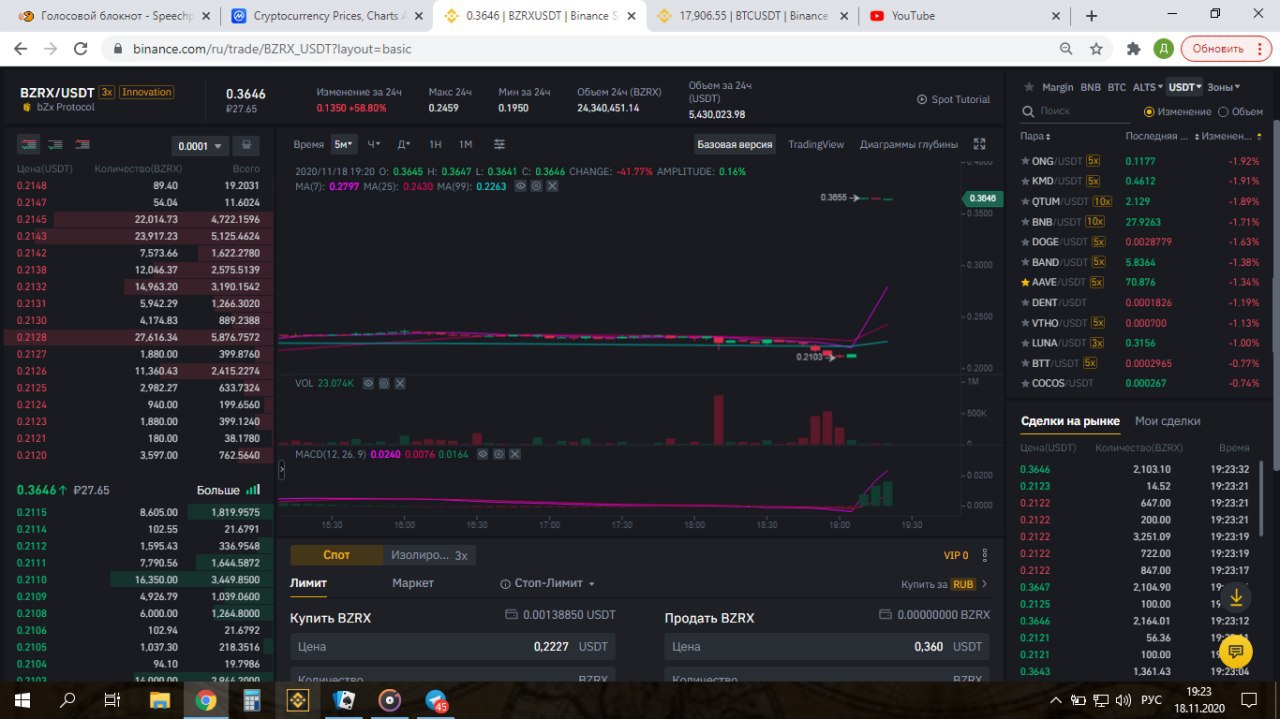The width and height of the screenshot is (1280, 719).
Task: Bookmark this page with star icon
Action: click(x=1096, y=48)
